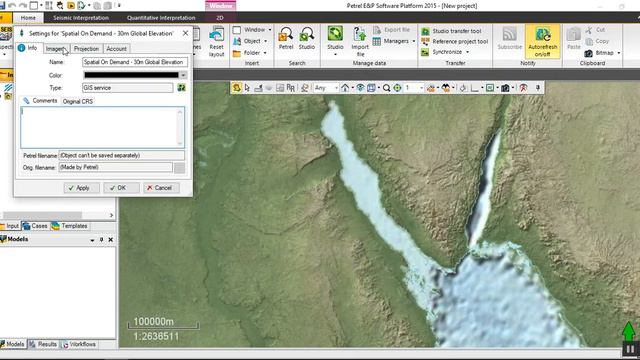Click the browse button beside Orig. filename
The width and height of the screenshot is (640, 360).
tap(179, 168)
